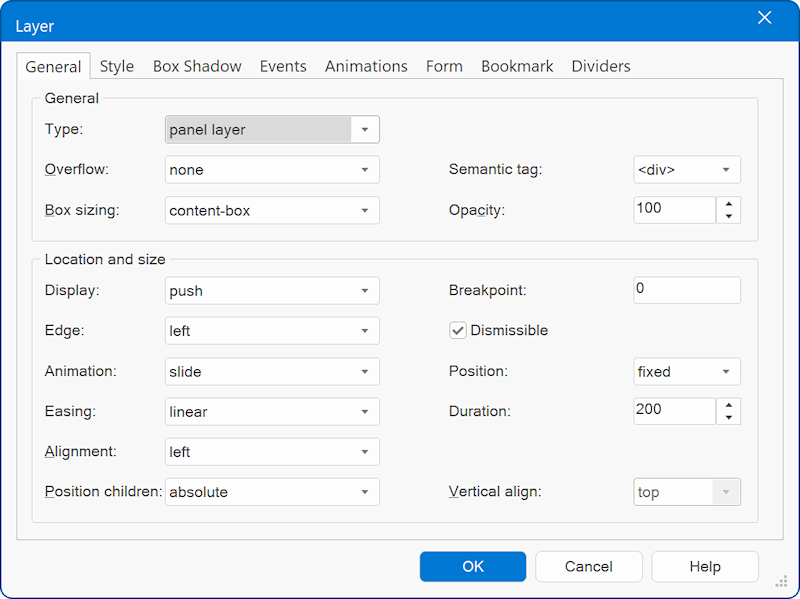This screenshot has height=599, width=800.
Task: Switch to the Style tab
Action: (x=116, y=67)
